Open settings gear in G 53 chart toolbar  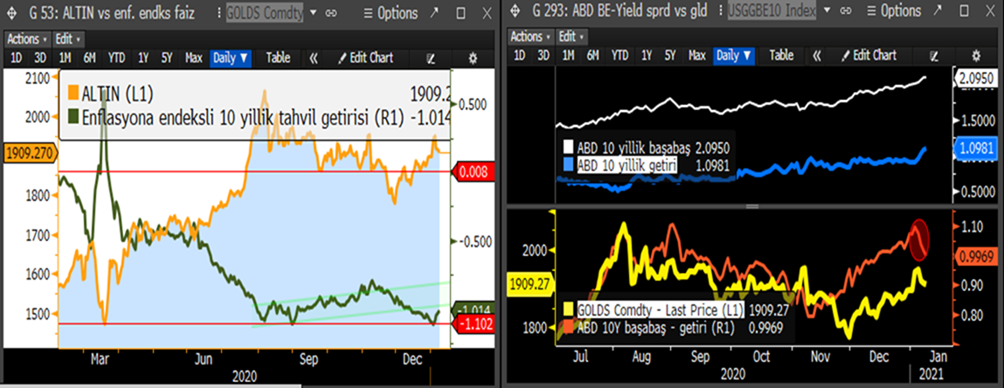pyautogui.click(x=473, y=58)
